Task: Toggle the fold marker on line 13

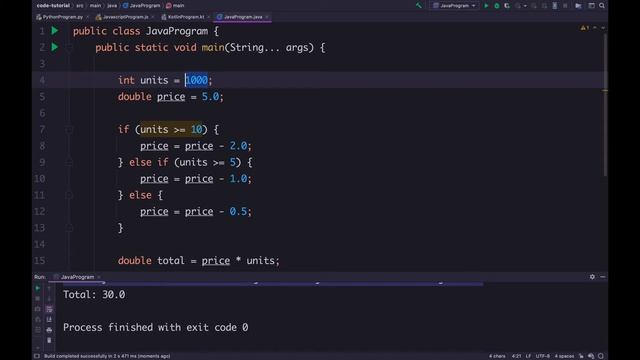Action: (x=69, y=228)
